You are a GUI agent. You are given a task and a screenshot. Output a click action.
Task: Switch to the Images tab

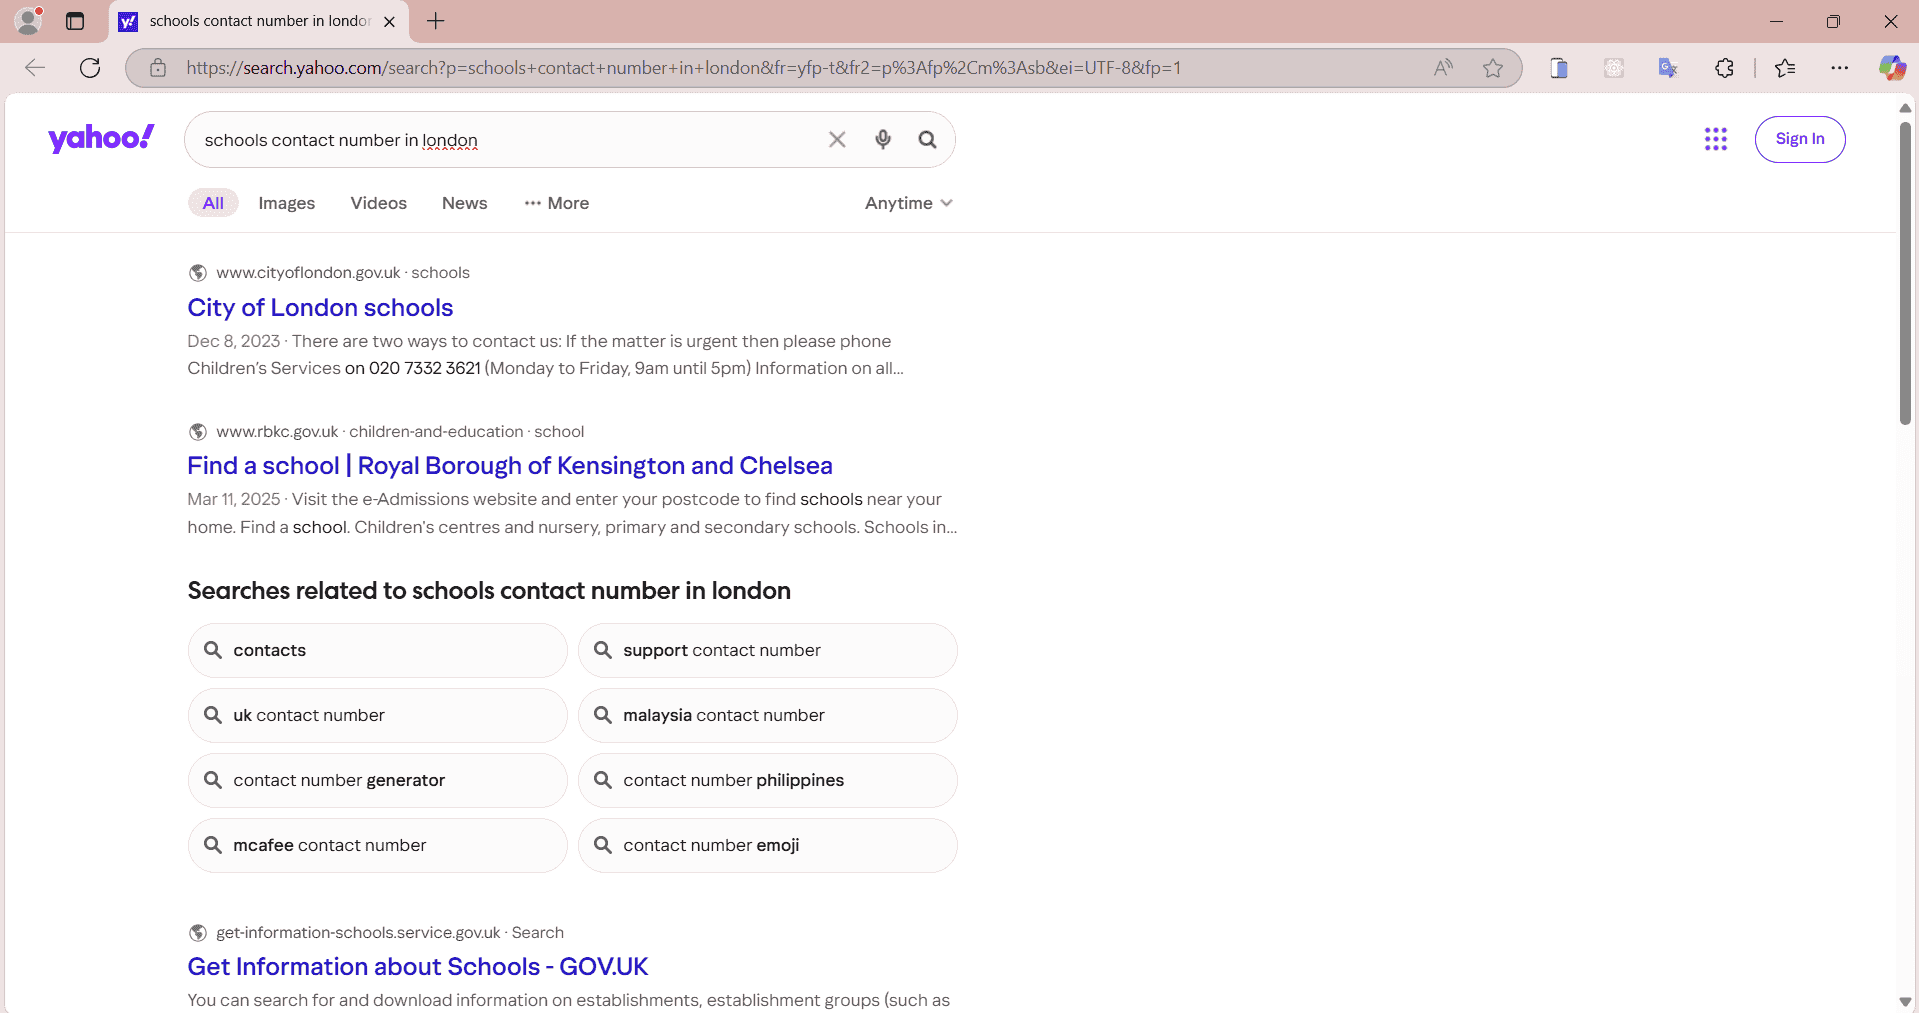pyautogui.click(x=287, y=203)
